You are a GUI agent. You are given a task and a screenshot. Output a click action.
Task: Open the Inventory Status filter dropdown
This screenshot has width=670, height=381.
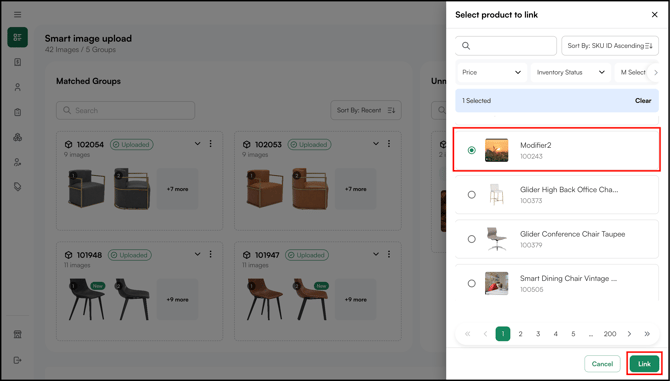570,72
